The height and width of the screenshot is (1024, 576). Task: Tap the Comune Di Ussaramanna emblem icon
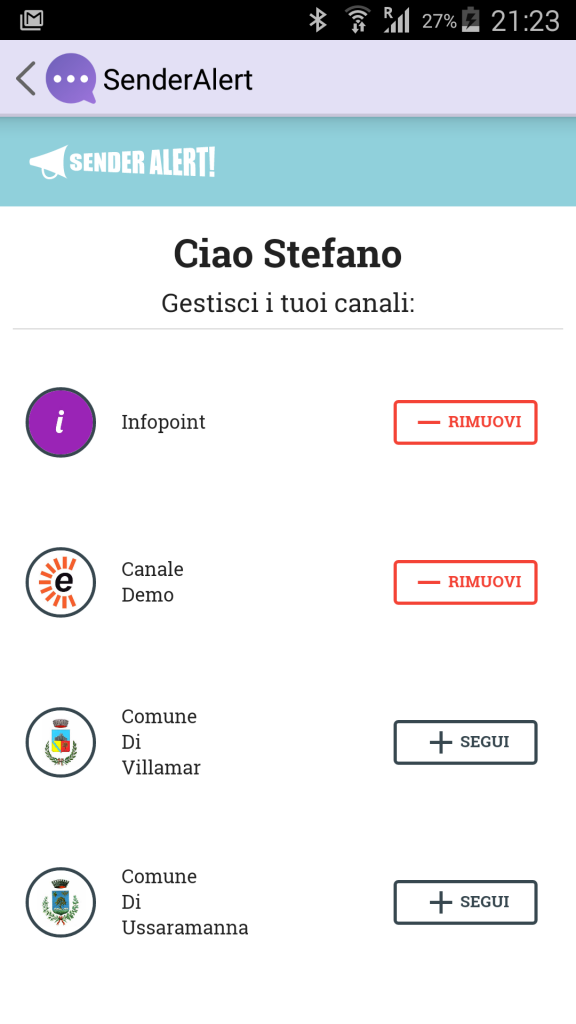click(x=60, y=902)
